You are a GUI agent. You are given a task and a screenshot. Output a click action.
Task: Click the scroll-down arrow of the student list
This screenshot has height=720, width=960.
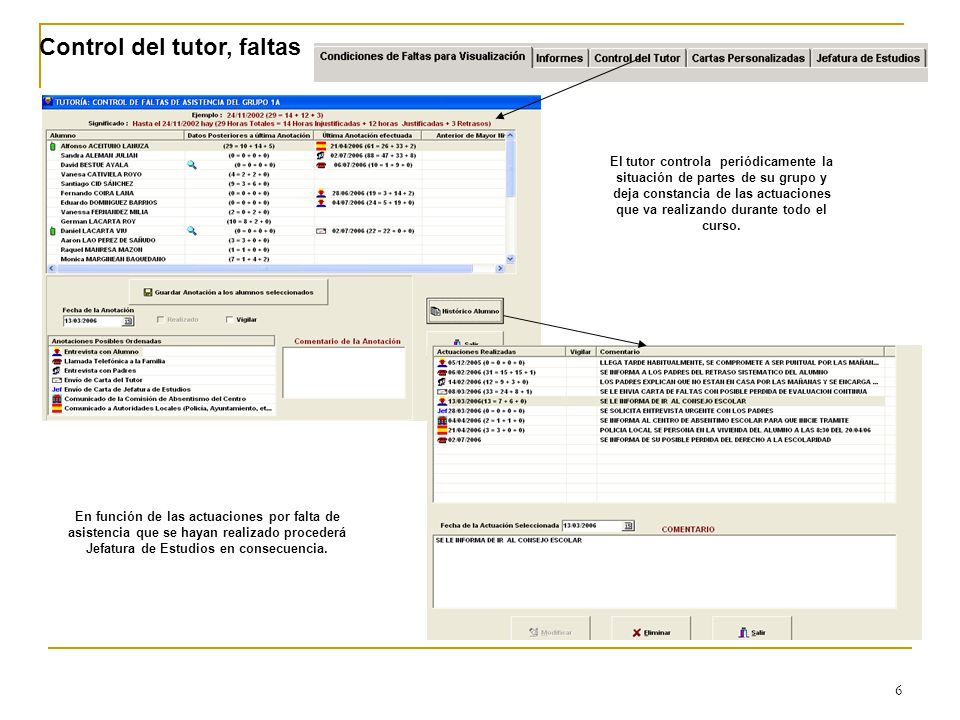511,260
